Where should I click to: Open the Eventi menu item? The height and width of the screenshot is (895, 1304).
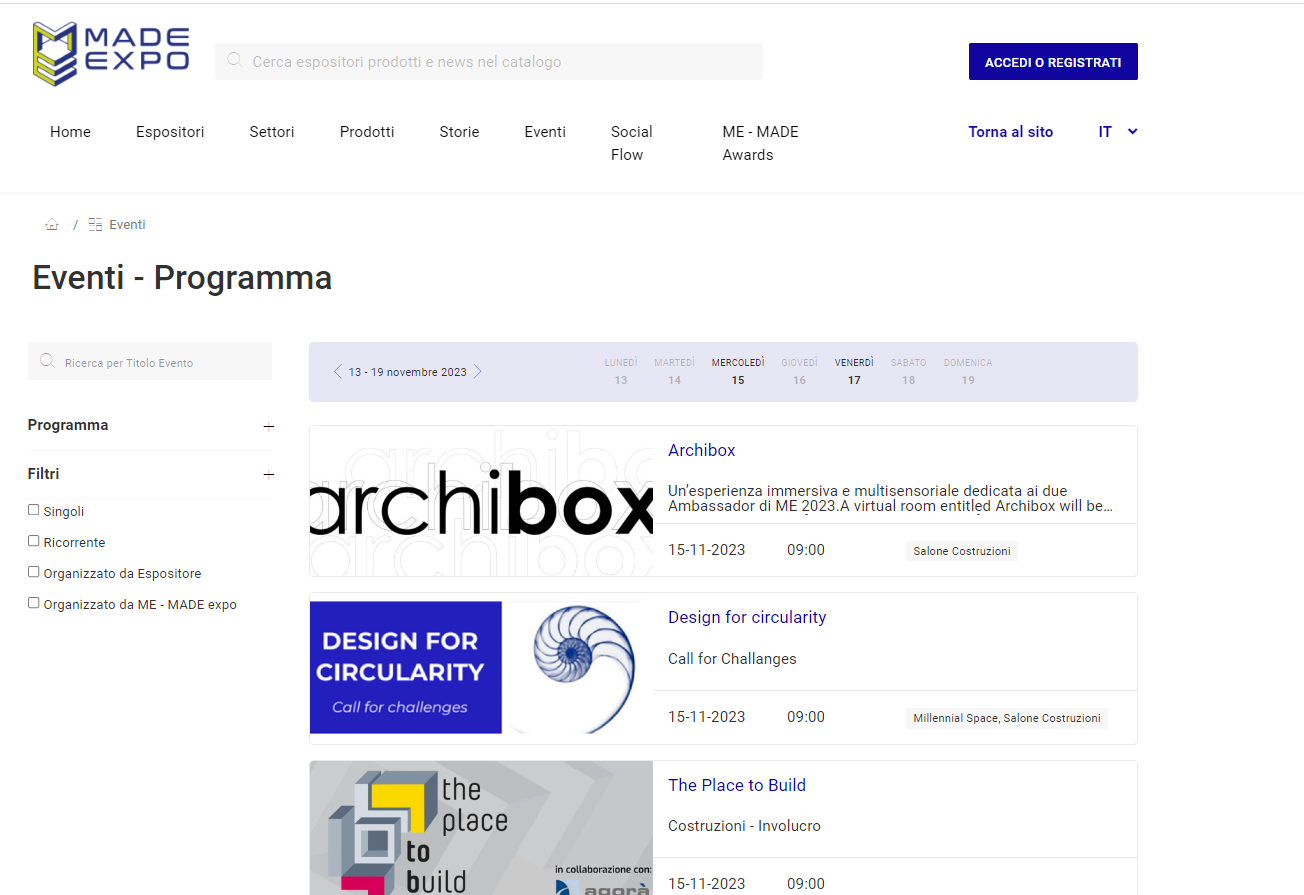pyautogui.click(x=545, y=132)
